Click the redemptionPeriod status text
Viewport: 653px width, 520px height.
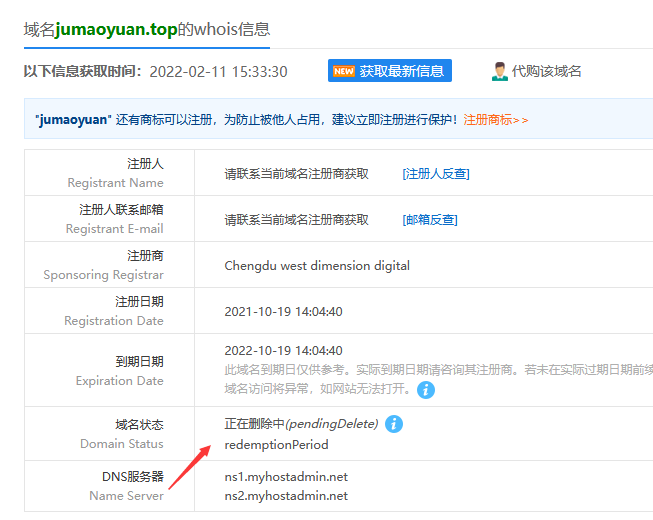click(276, 444)
